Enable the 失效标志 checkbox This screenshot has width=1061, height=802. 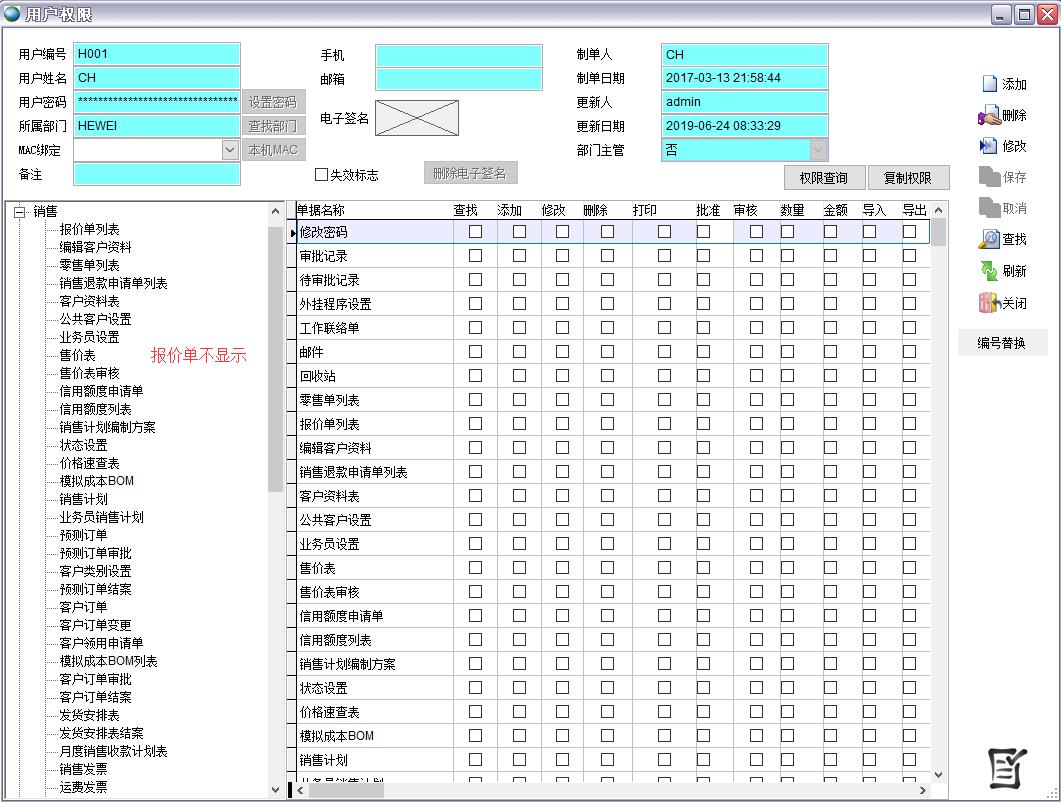pos(322,175)
